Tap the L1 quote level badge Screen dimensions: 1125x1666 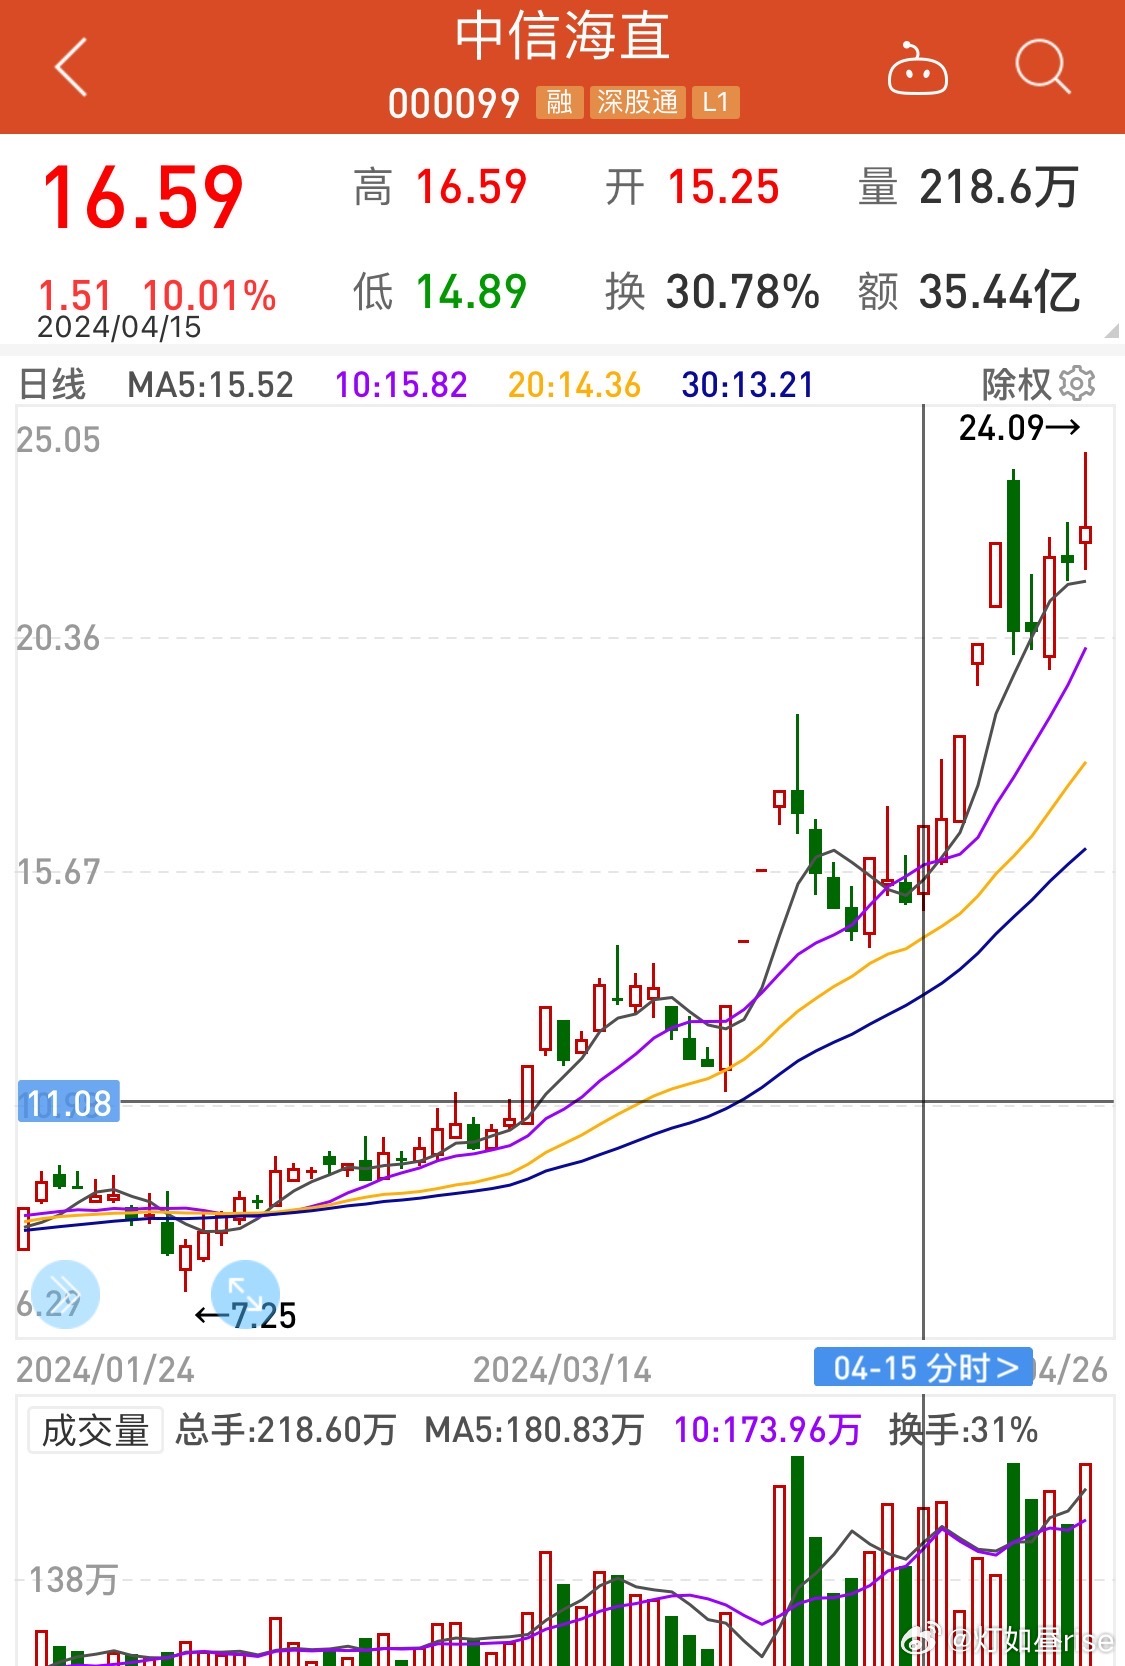pyautogui.click(x=716, y=102)
